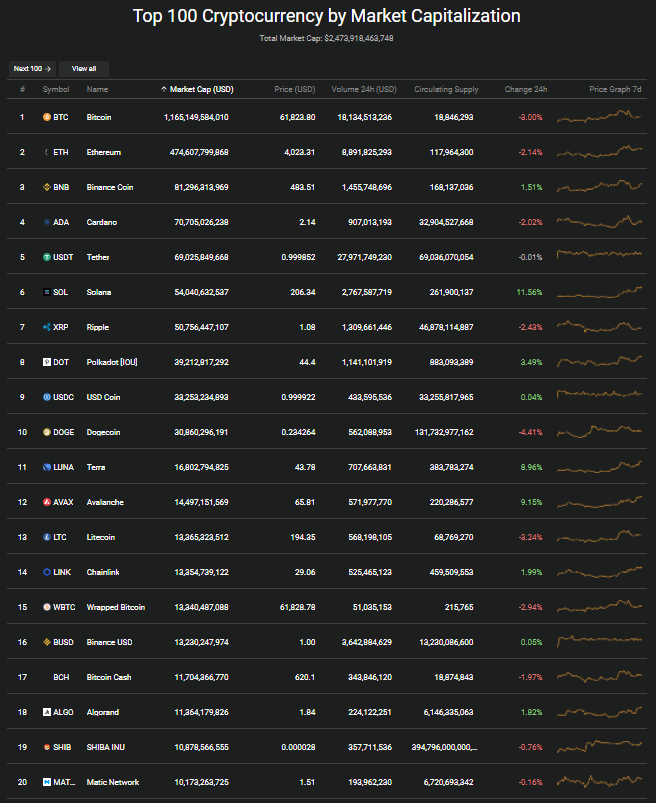Click the Cardano ADA coin icon
656x803 pixels.
click(x=47, y=222)
